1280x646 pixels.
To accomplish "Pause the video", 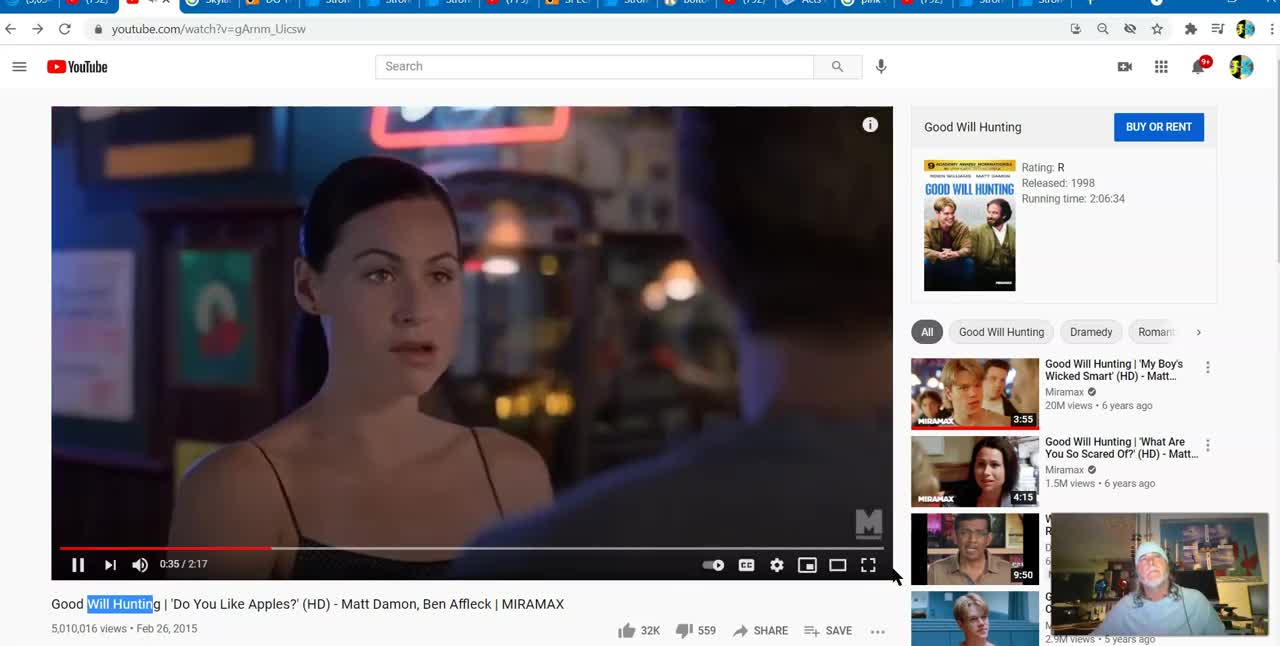I will point(78,565).
